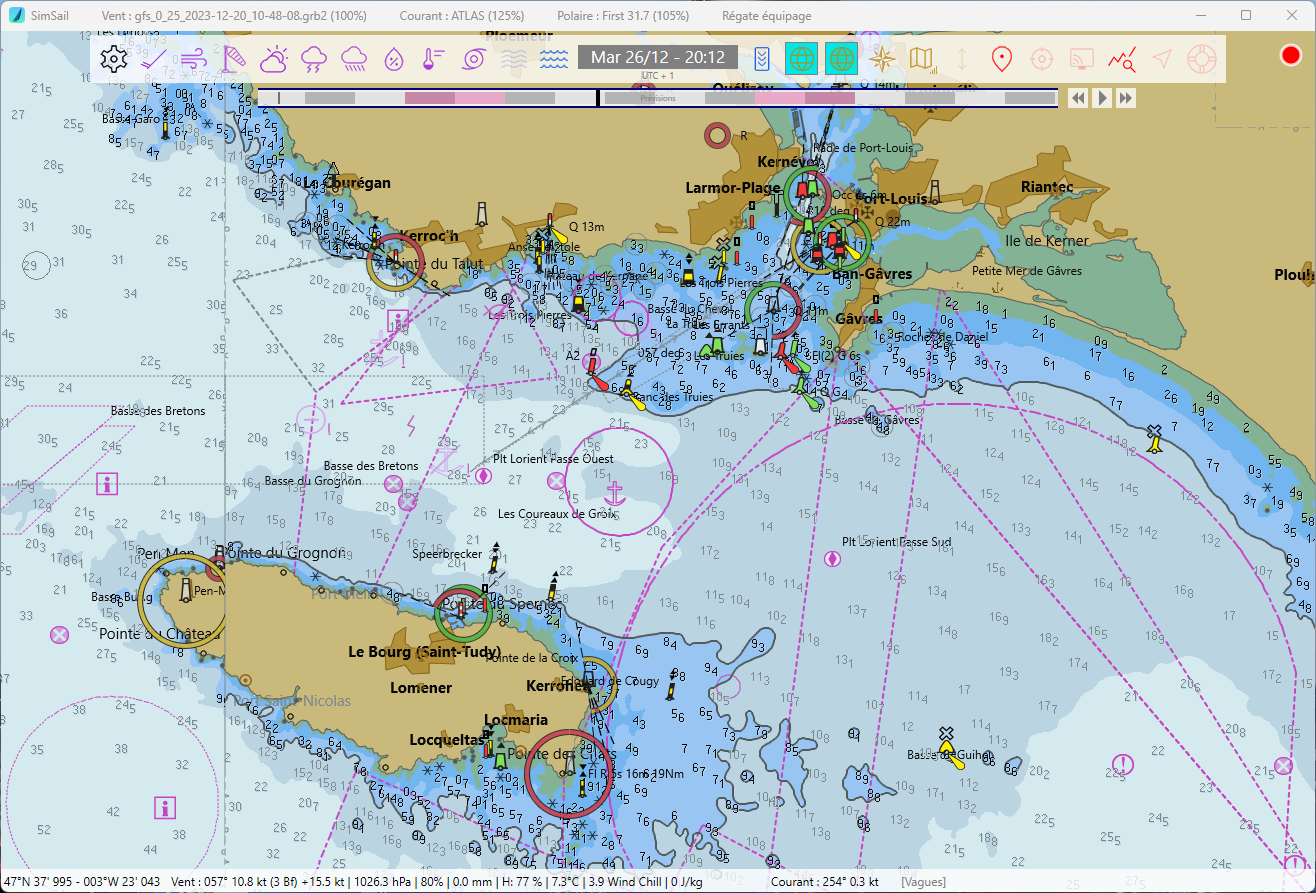Select the cyclone spiral icon

(473, 59)
